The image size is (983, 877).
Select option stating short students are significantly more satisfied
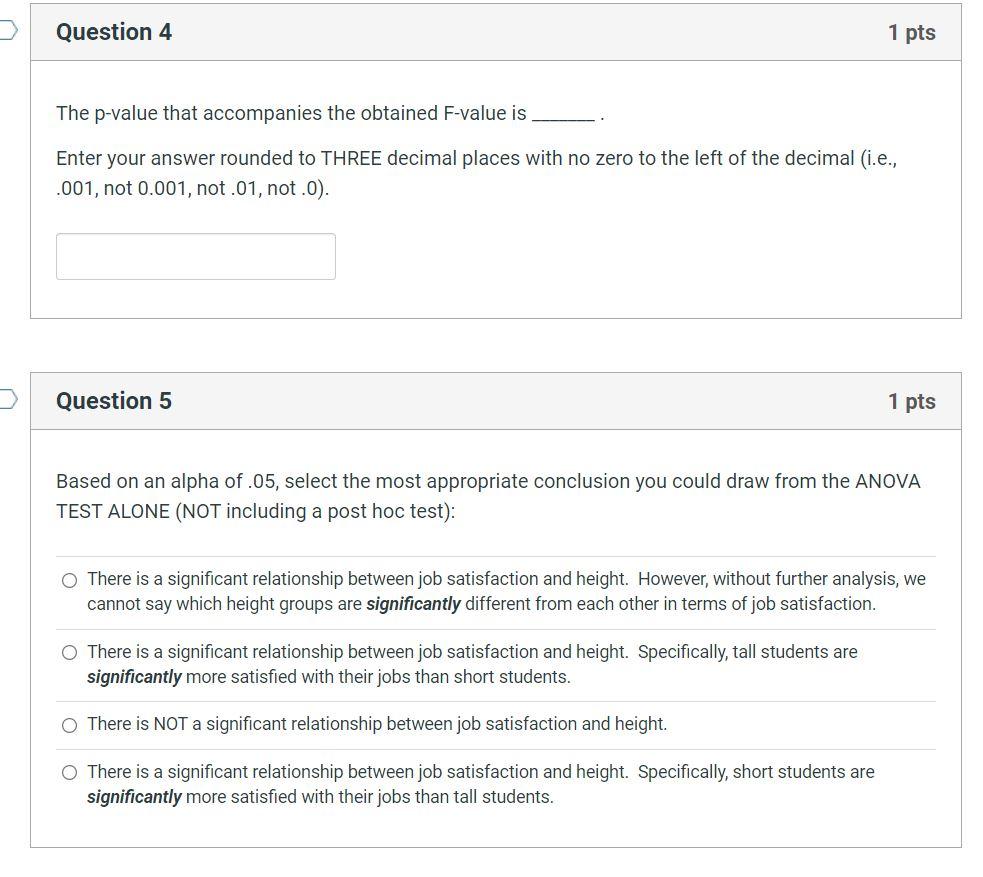tap(70, 772)
